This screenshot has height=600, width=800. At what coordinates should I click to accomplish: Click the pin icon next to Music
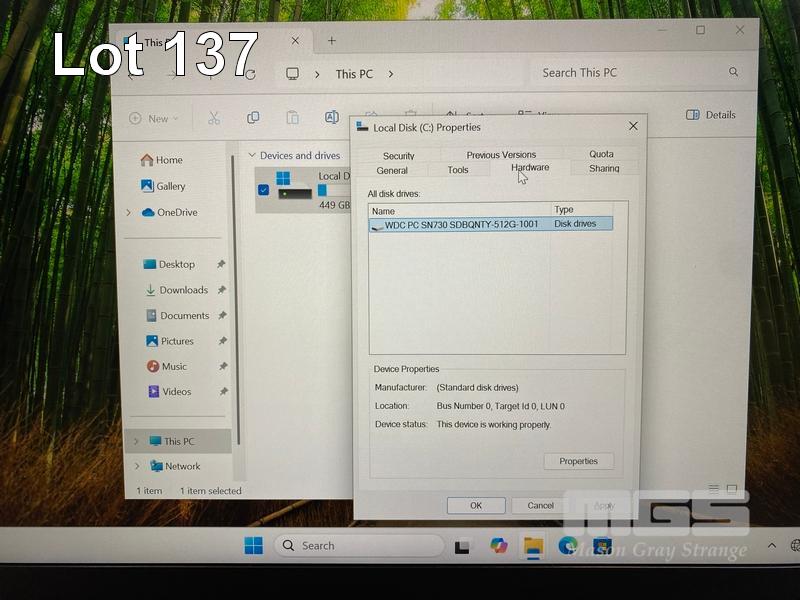click(x=223, y=366)
